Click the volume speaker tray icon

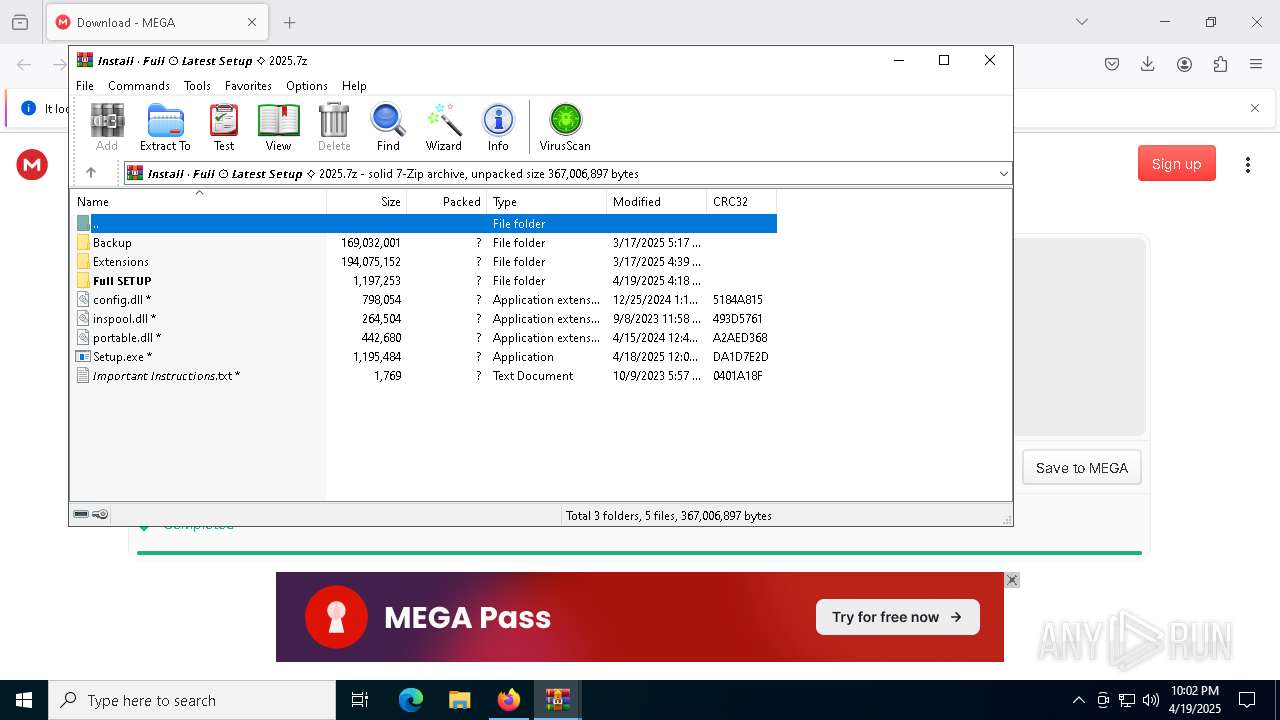click(1151, 700)
